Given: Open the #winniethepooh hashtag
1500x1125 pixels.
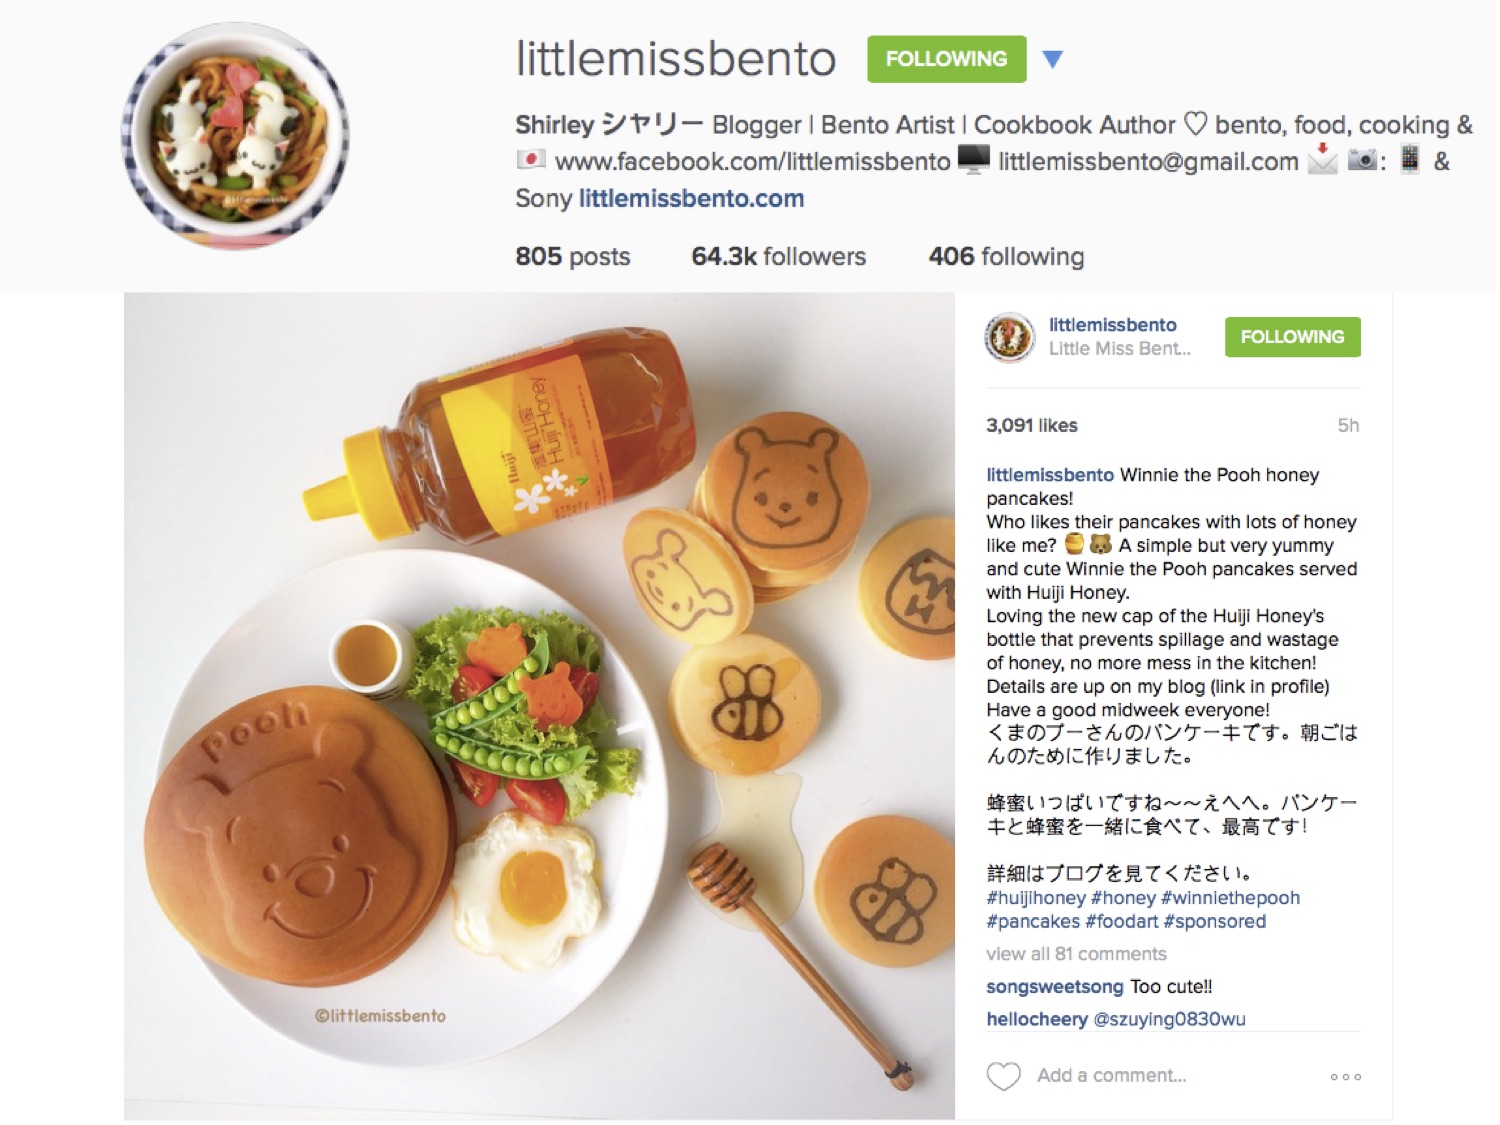Looking at the screenshot, I should pos(1230,898).
